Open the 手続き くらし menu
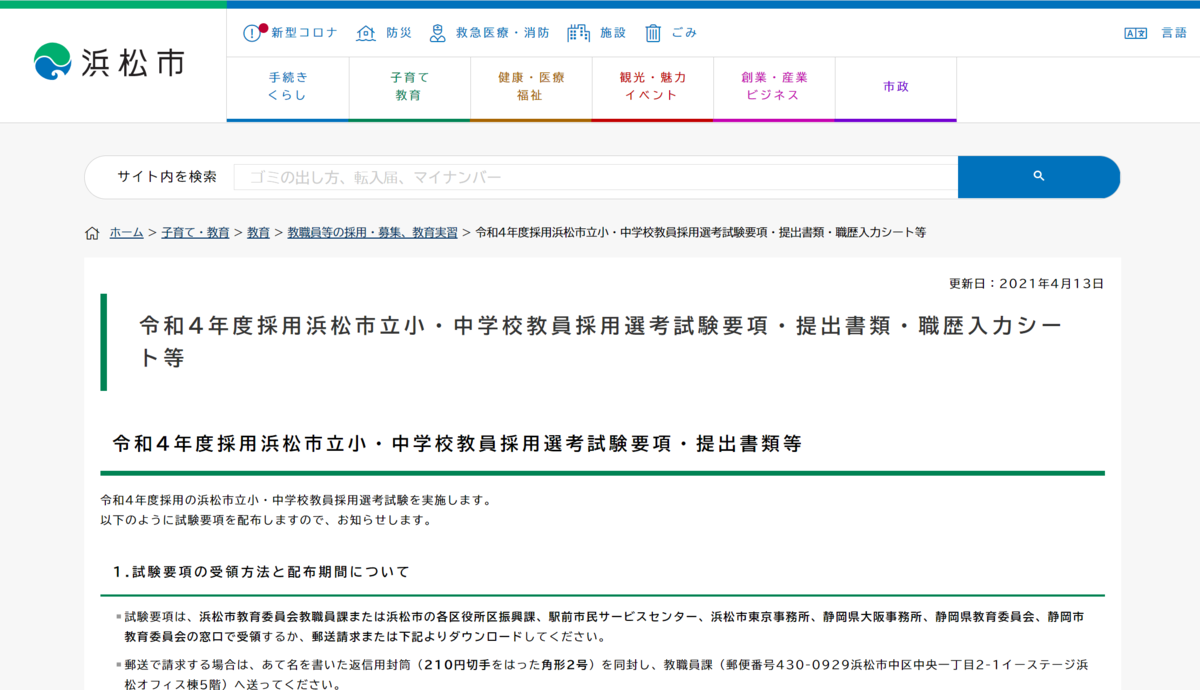 (x=288, y=87)
